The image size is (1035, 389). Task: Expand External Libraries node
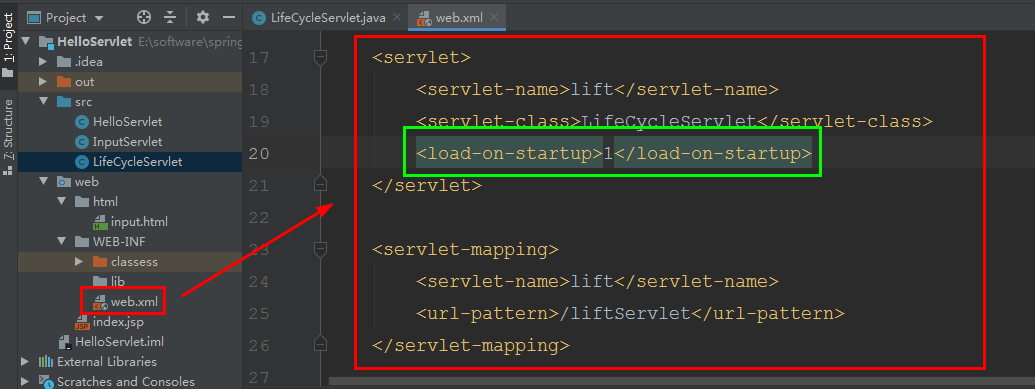[x=25, y=361]
